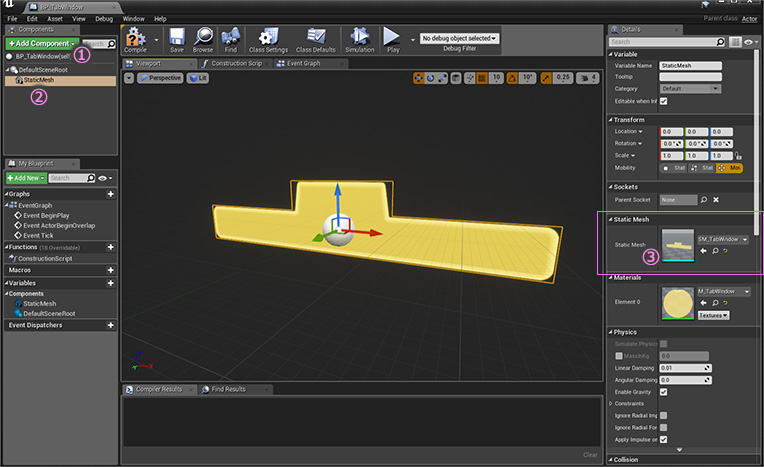Add new macro with Macros plus
The height and width of the screenshot is (467, 764).
111,270
